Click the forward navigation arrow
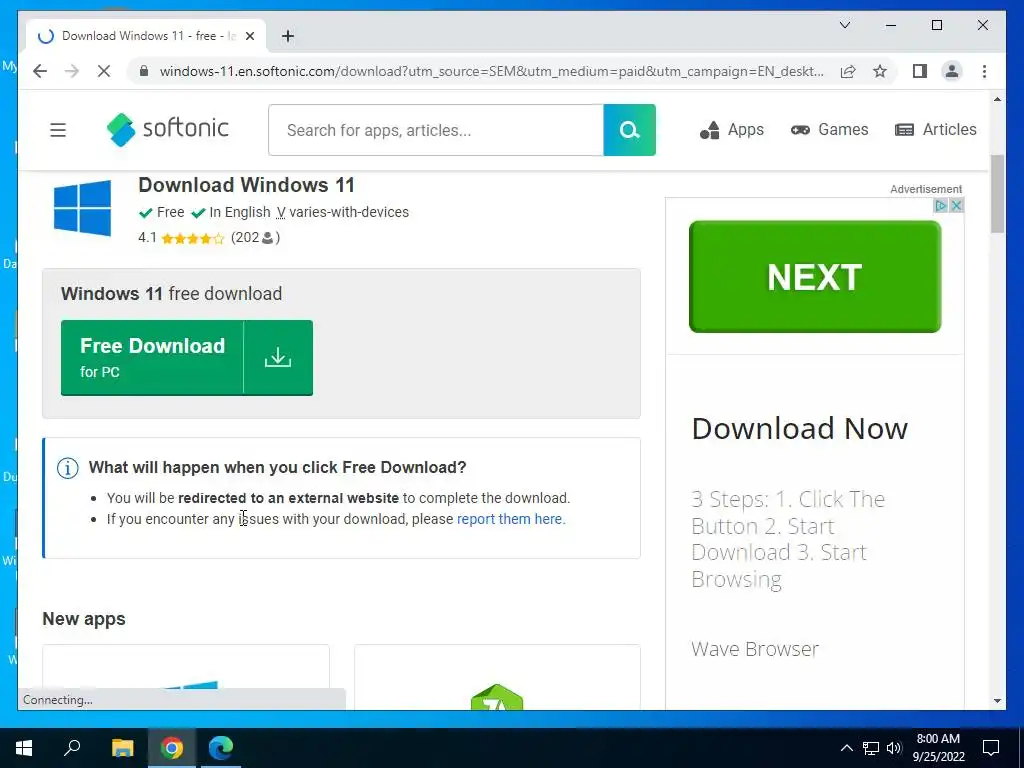 coord(72,71)
